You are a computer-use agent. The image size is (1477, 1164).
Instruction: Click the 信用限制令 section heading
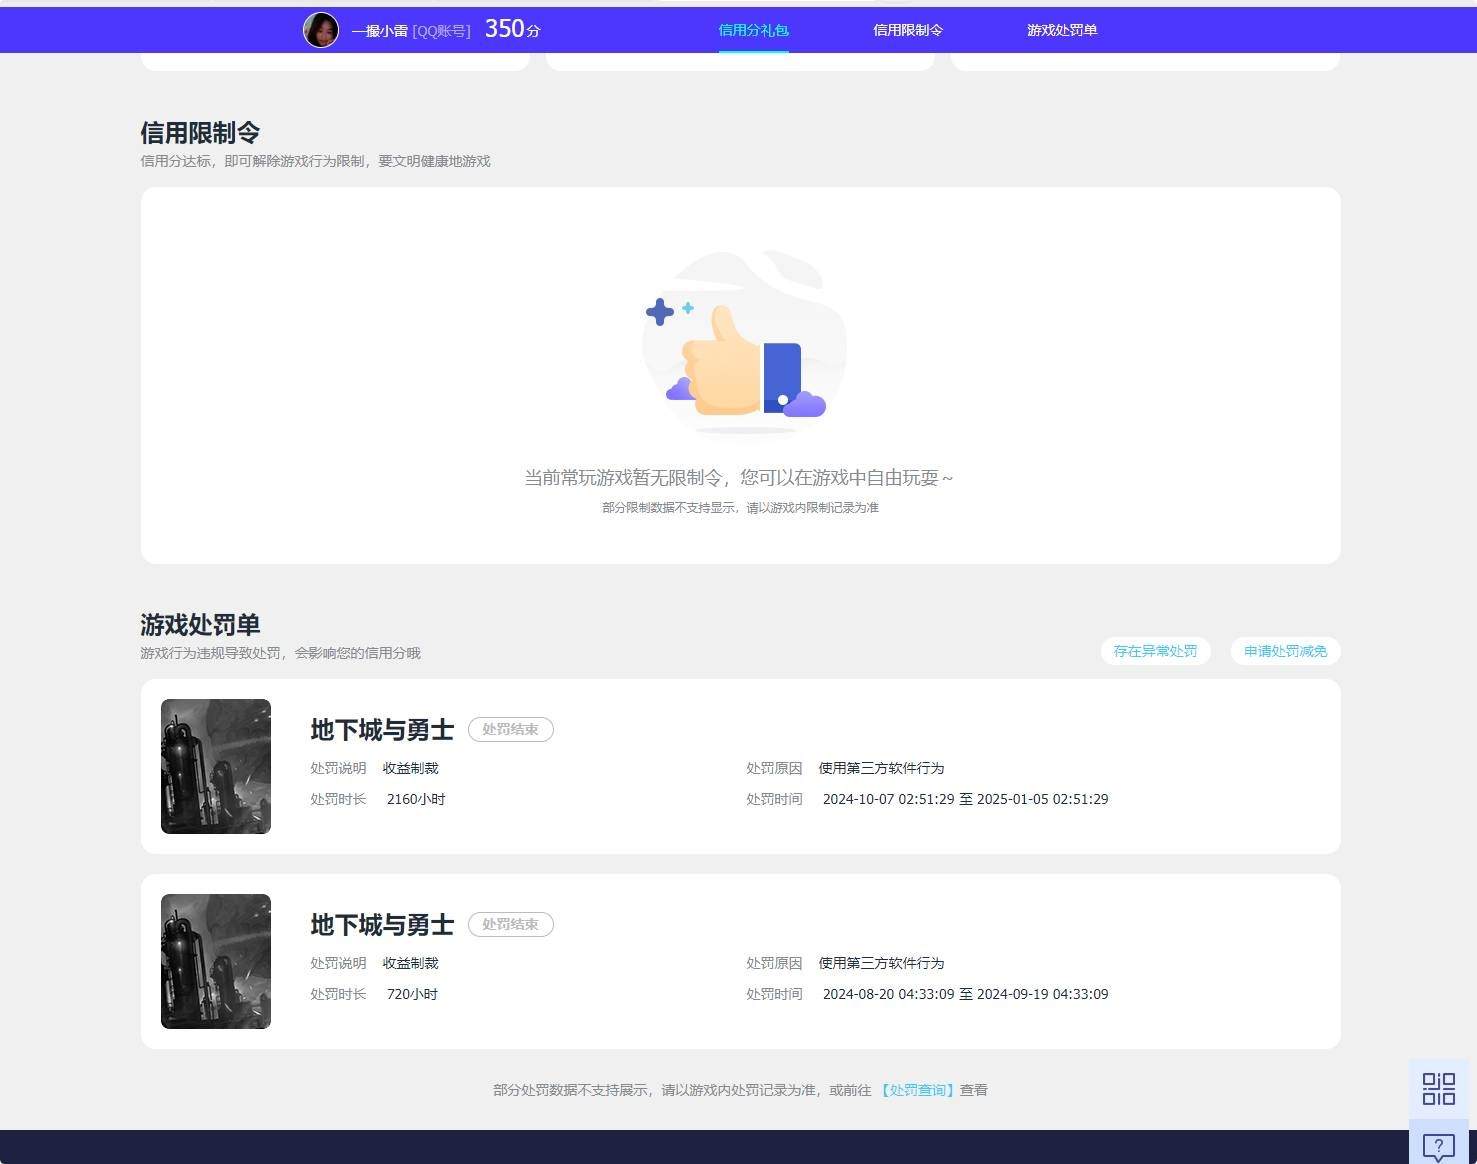coord(200,132)
